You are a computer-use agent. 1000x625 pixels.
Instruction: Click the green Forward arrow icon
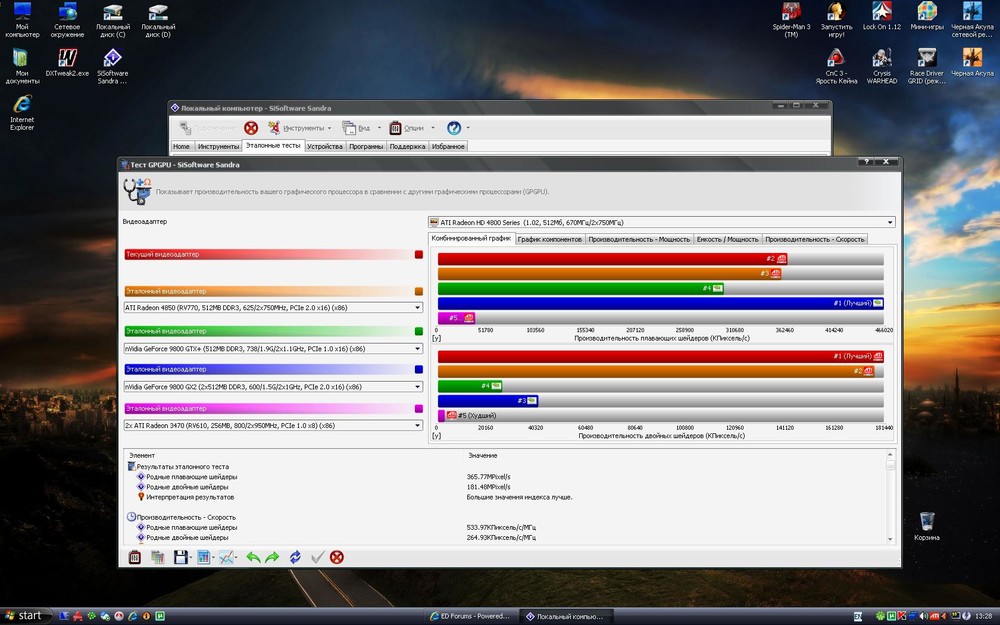pyautogui.click(x=272, y=557)
